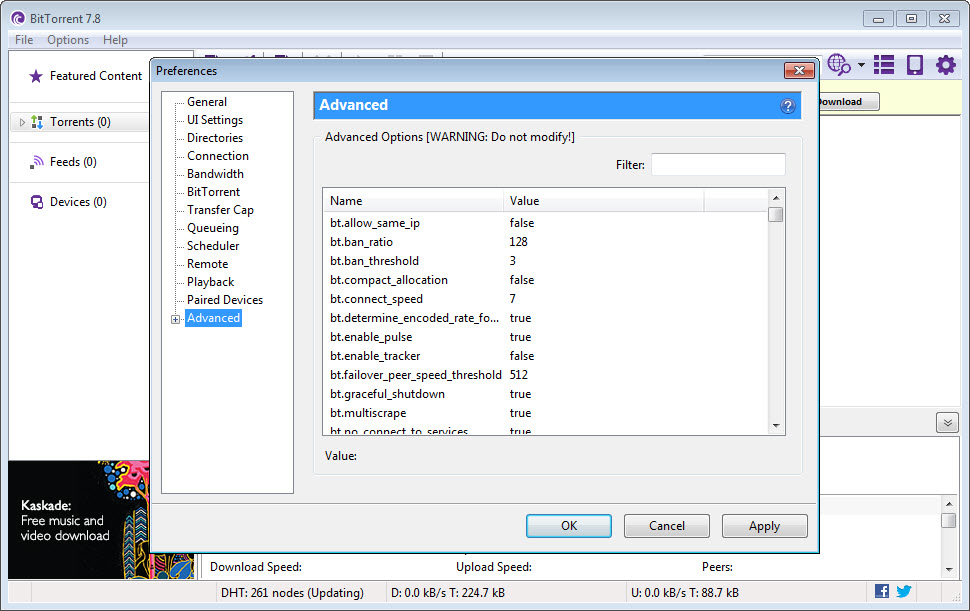Click the Kaskade free music ad banner
The image size is (970, 611).
79,519
